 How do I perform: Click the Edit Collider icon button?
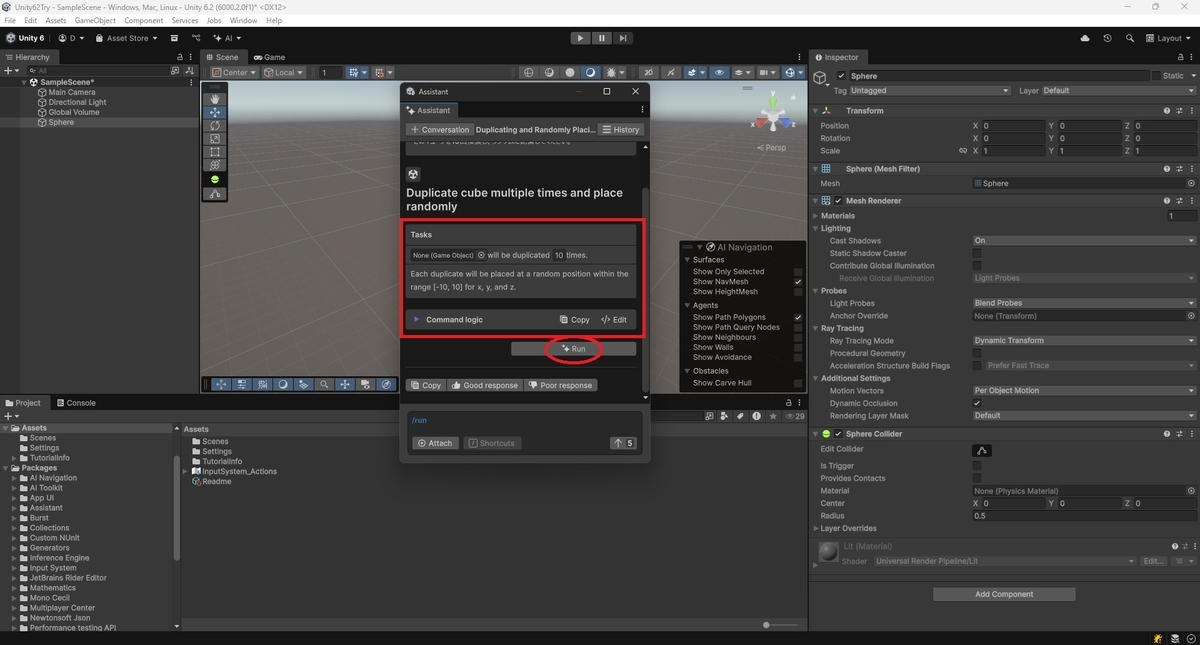click(982, 450)
